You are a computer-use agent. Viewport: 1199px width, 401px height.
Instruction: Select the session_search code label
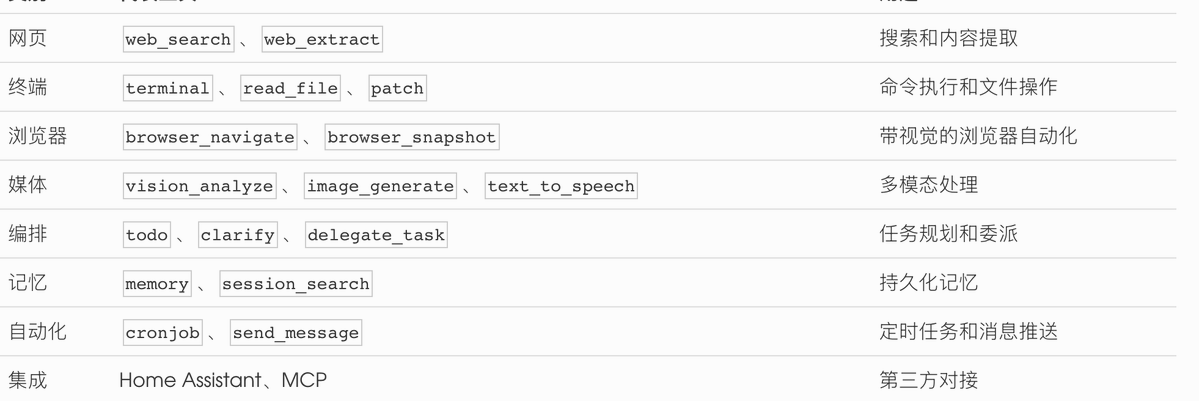pos(295,284)
